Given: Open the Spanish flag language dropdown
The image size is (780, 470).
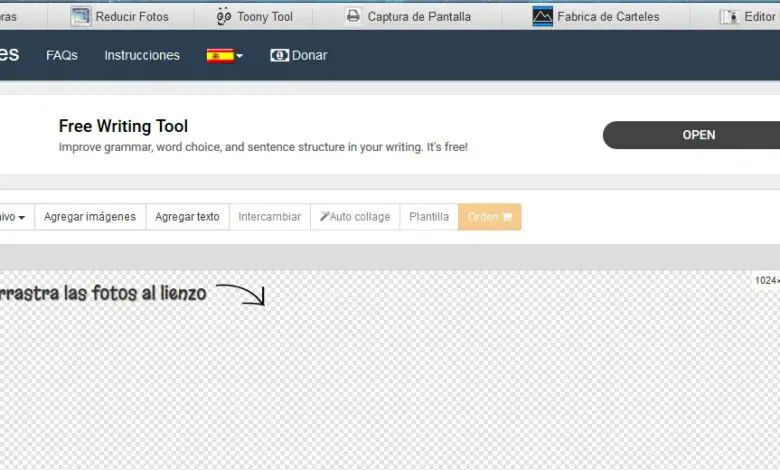Looking at the screenshot, I should 224,56.
